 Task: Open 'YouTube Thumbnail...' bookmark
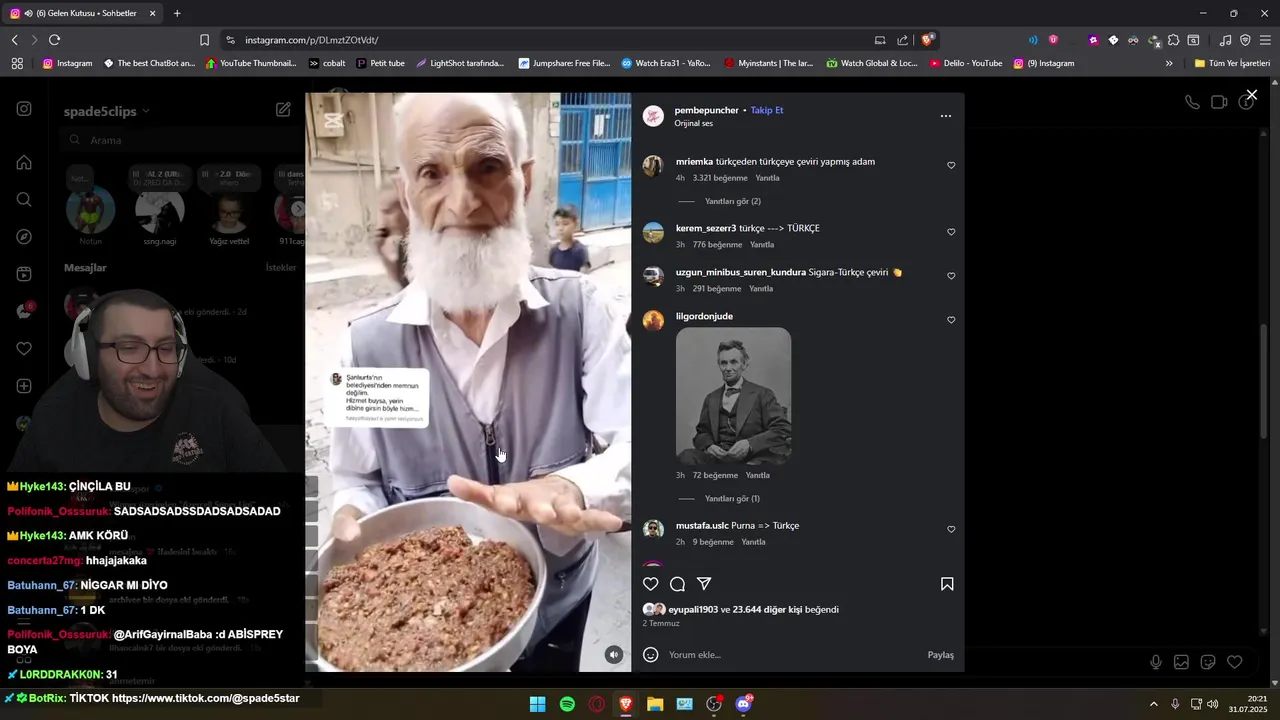pyautogui.click(x=251, y=63)
